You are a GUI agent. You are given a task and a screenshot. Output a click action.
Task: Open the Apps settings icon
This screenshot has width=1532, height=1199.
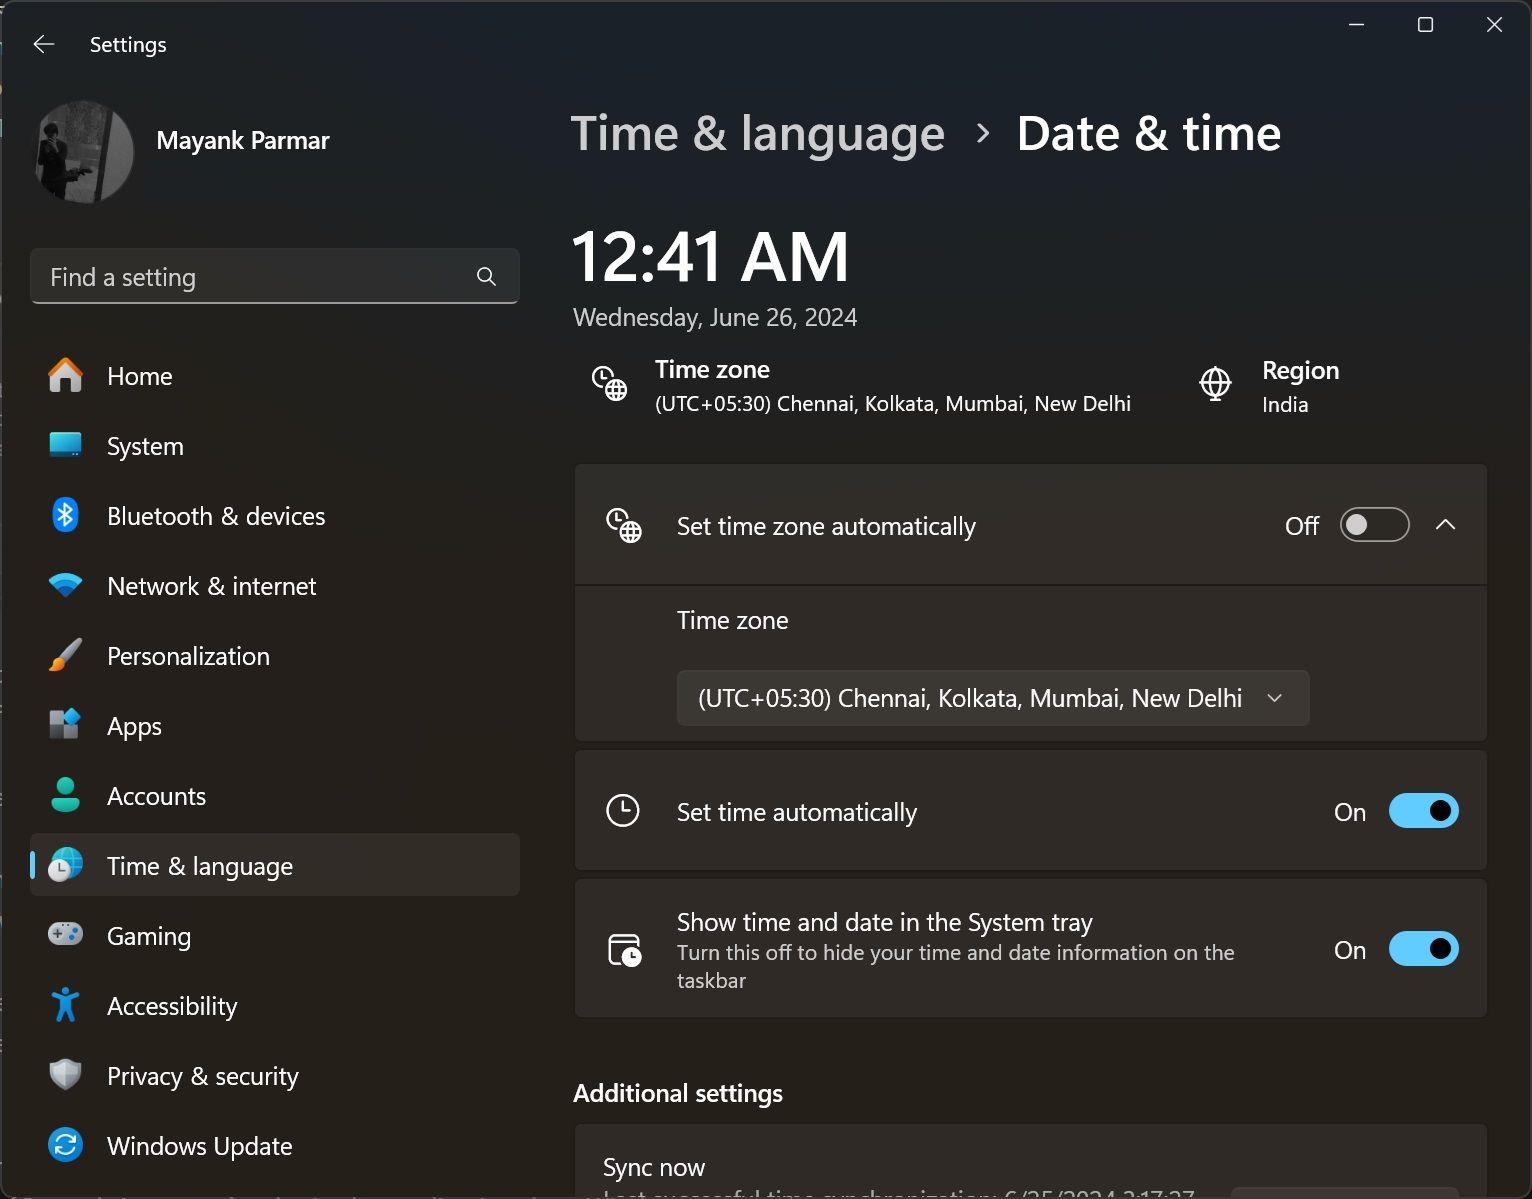[65, 726]
